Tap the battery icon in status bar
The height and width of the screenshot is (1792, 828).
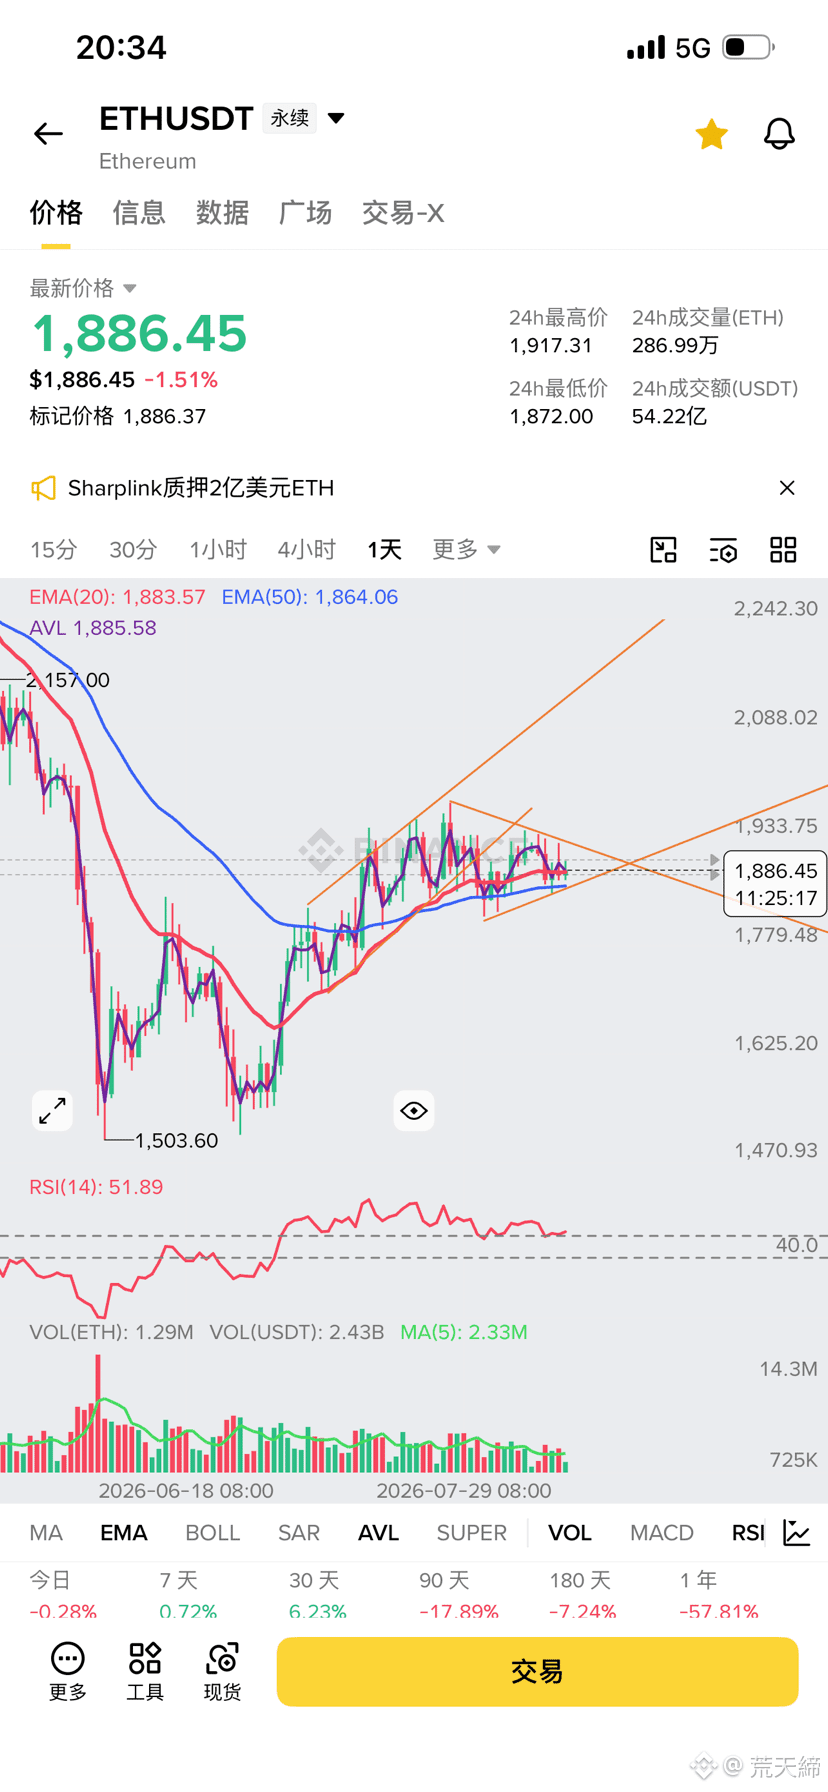pos(749,47)
